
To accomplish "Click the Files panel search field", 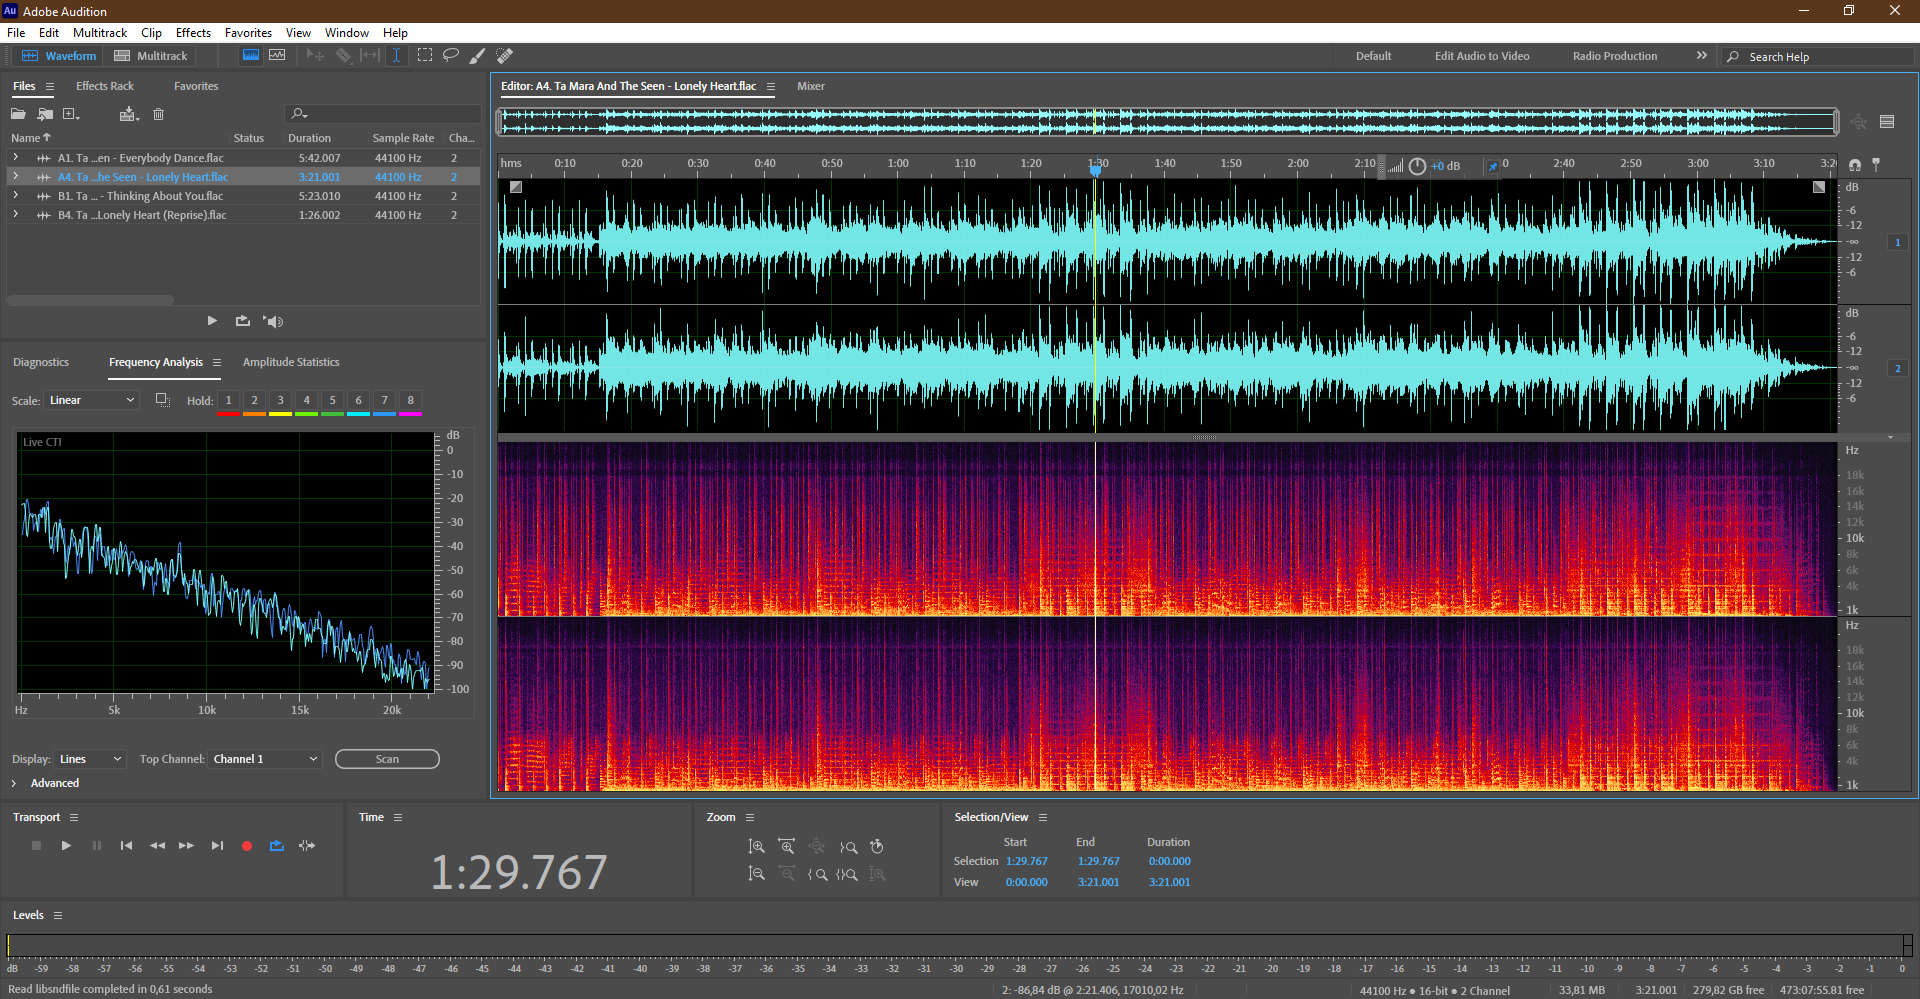I will point(383,114).
